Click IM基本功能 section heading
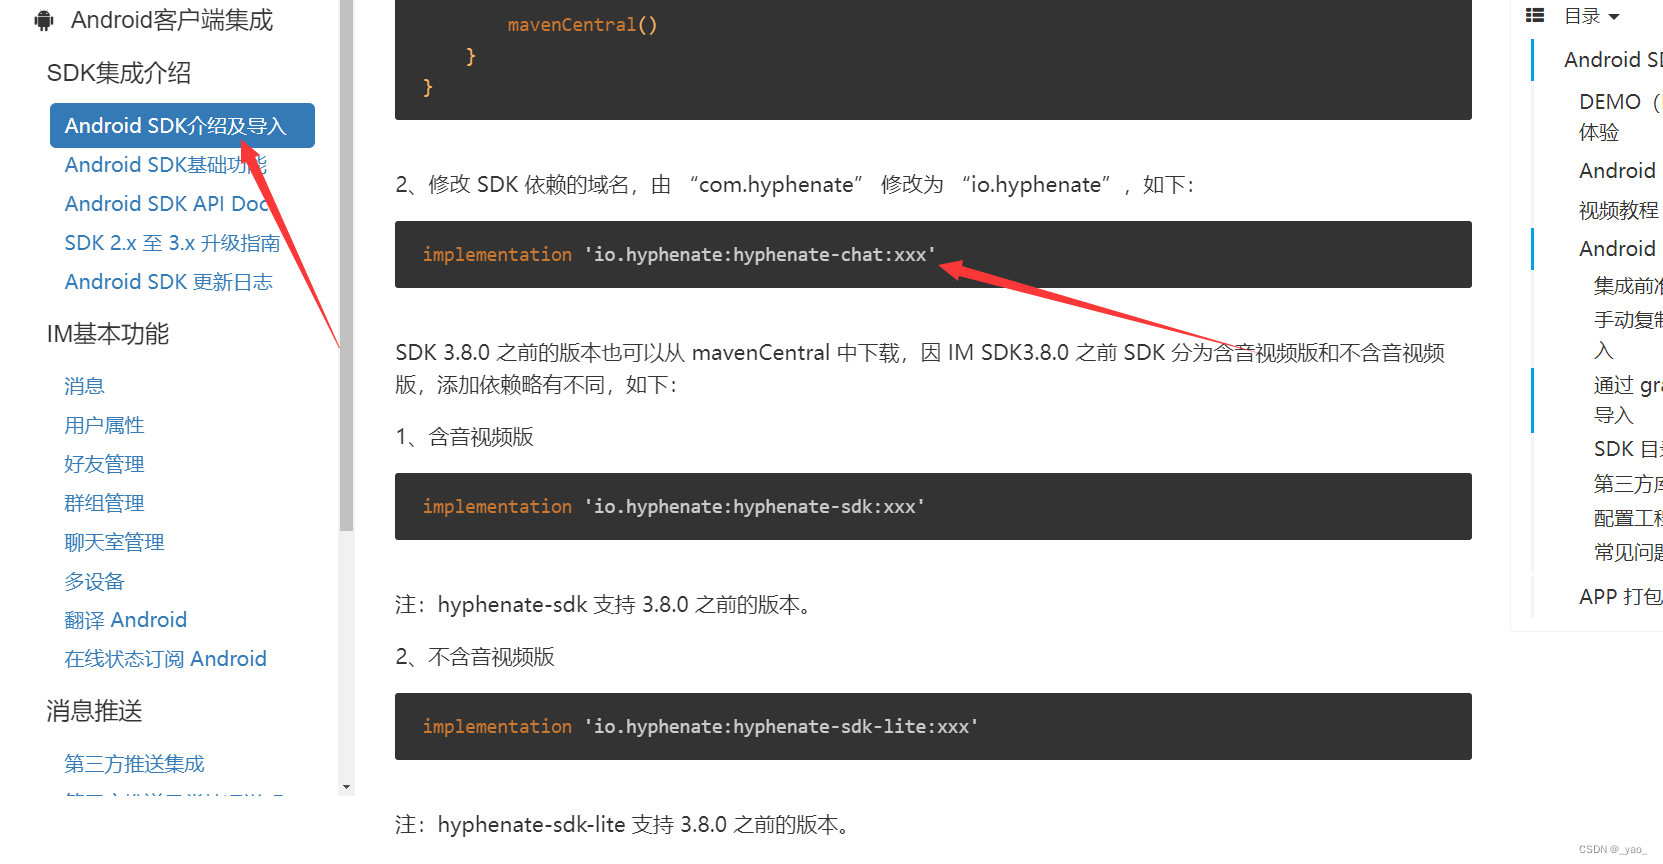Image resolution: width=1663 pixels, height=864 pixels. coord(108,334)
